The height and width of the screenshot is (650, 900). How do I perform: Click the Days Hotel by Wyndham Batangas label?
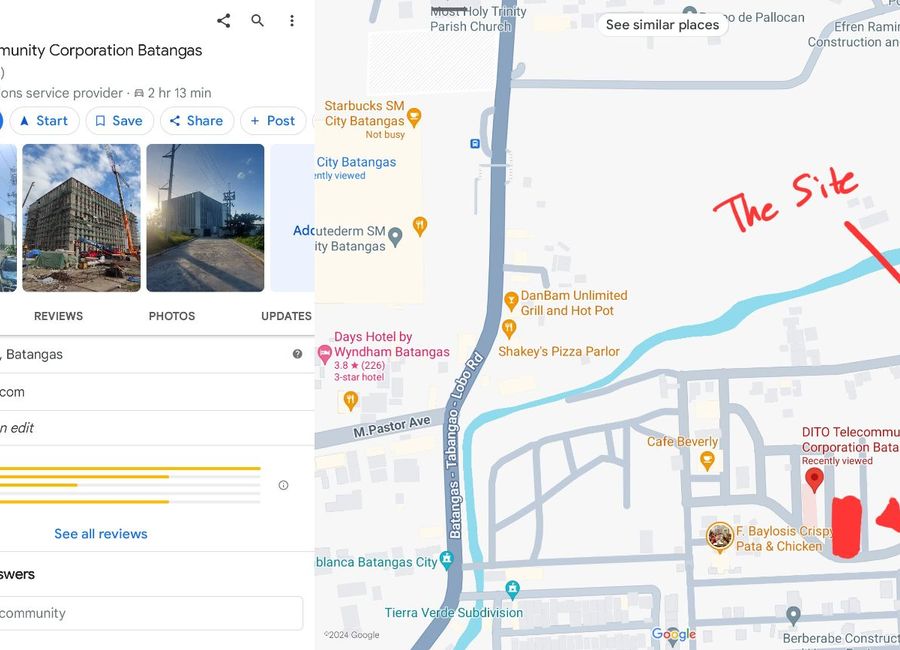[391, 344]
